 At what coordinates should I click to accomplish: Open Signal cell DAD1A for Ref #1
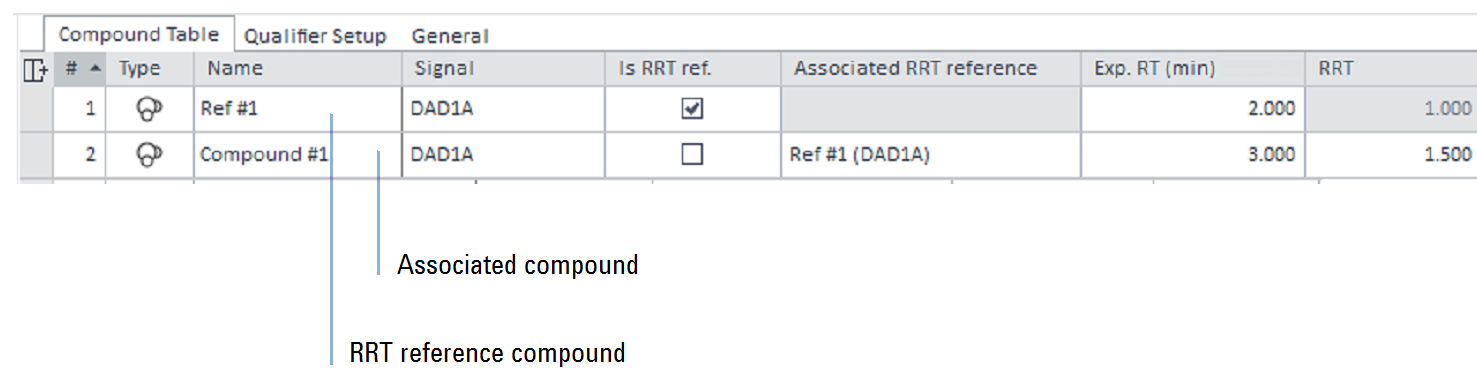click(x=503, y=109)
